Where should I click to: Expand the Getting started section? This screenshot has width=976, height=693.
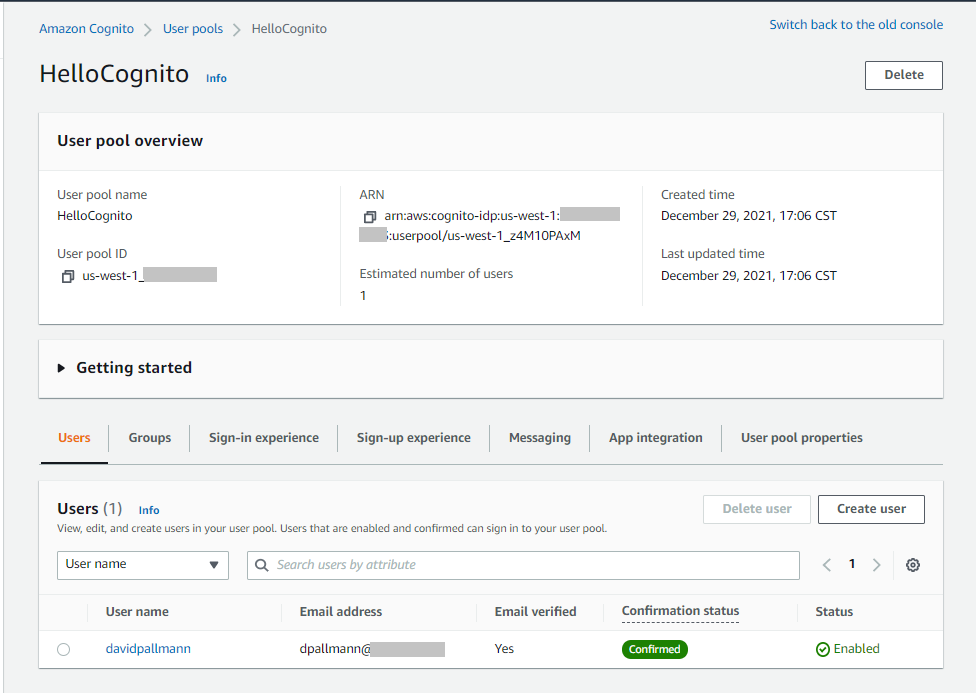[x=61, y=368]
